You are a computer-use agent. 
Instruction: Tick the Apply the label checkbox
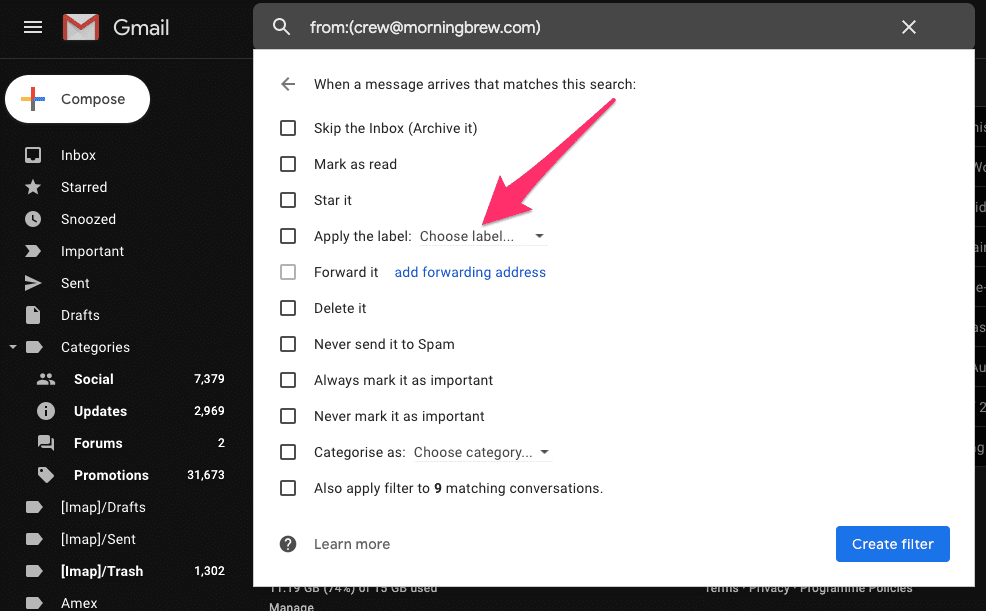[288, 236]
